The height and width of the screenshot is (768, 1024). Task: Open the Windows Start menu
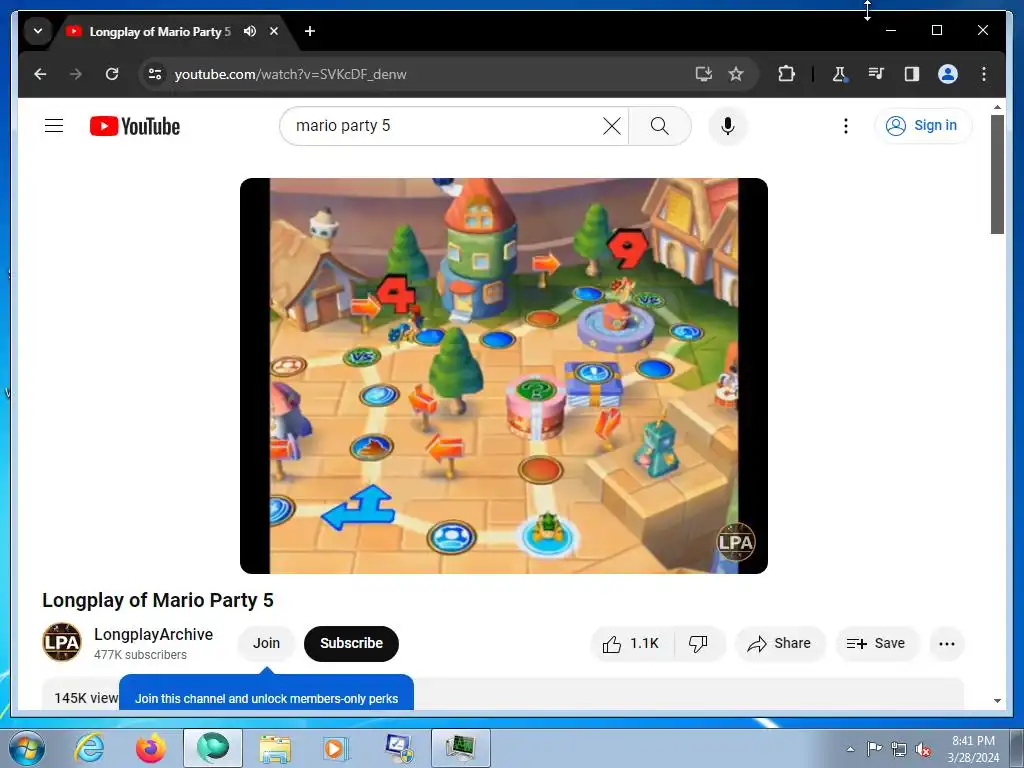coord(27,748)
